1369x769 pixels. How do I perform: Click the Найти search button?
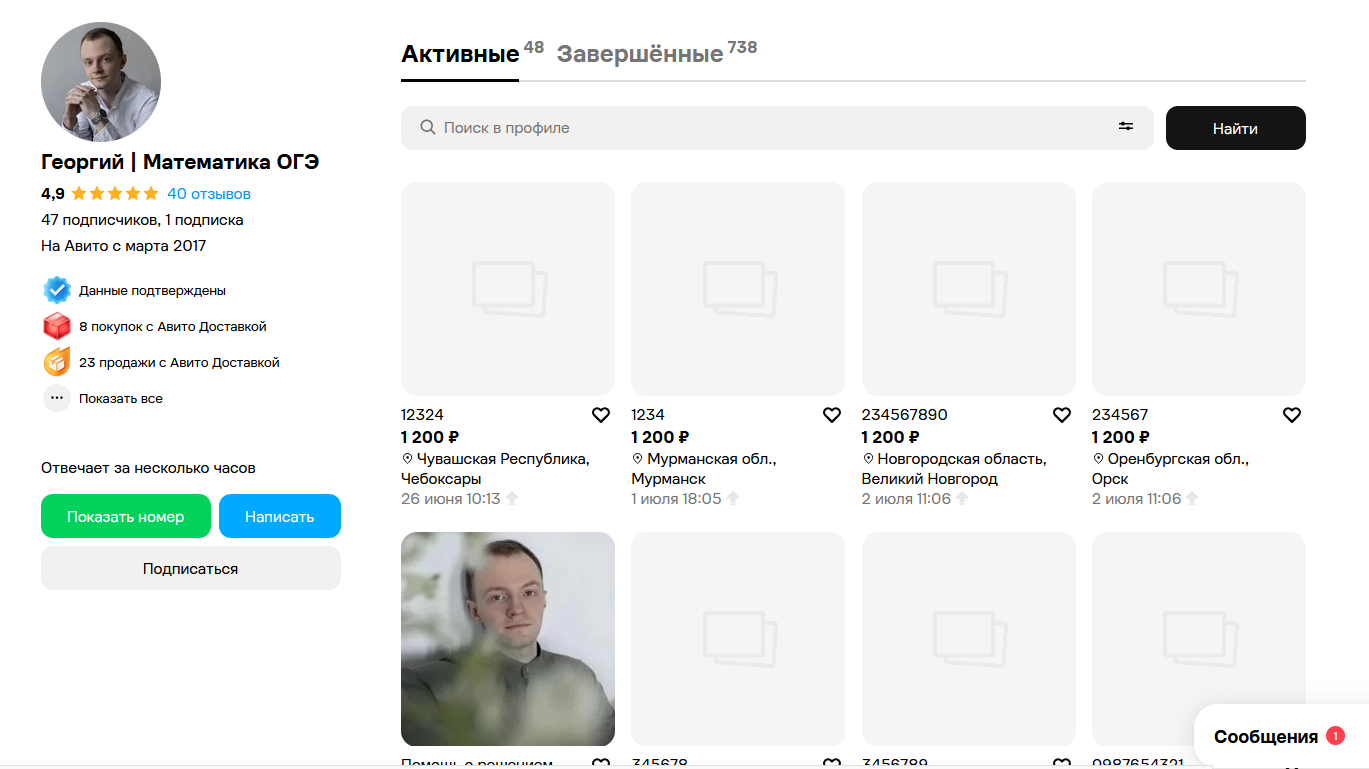(x=1235, y=128)
